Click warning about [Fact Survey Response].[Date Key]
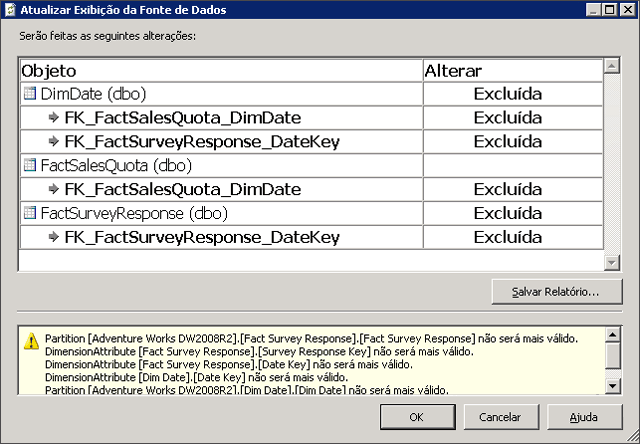Screen dimensions: 640x444 tap(229, 364)
